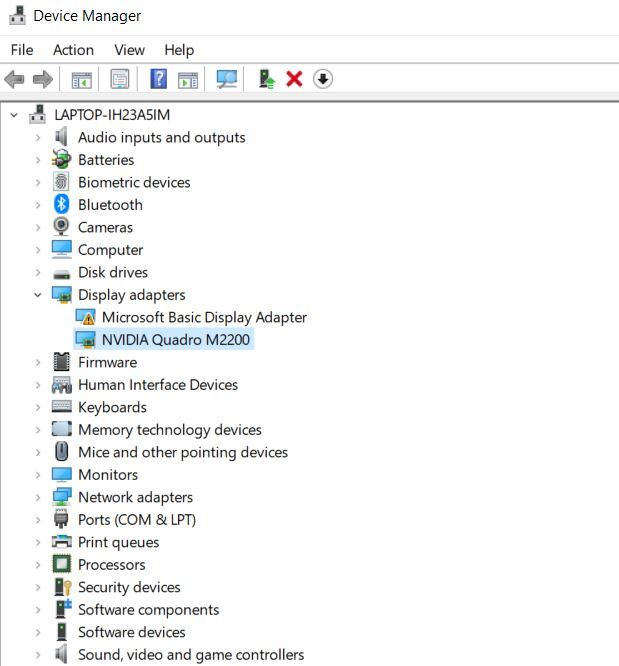Expand the Keyboards category arrow
The image size is (619, 666).
point(38,407)
